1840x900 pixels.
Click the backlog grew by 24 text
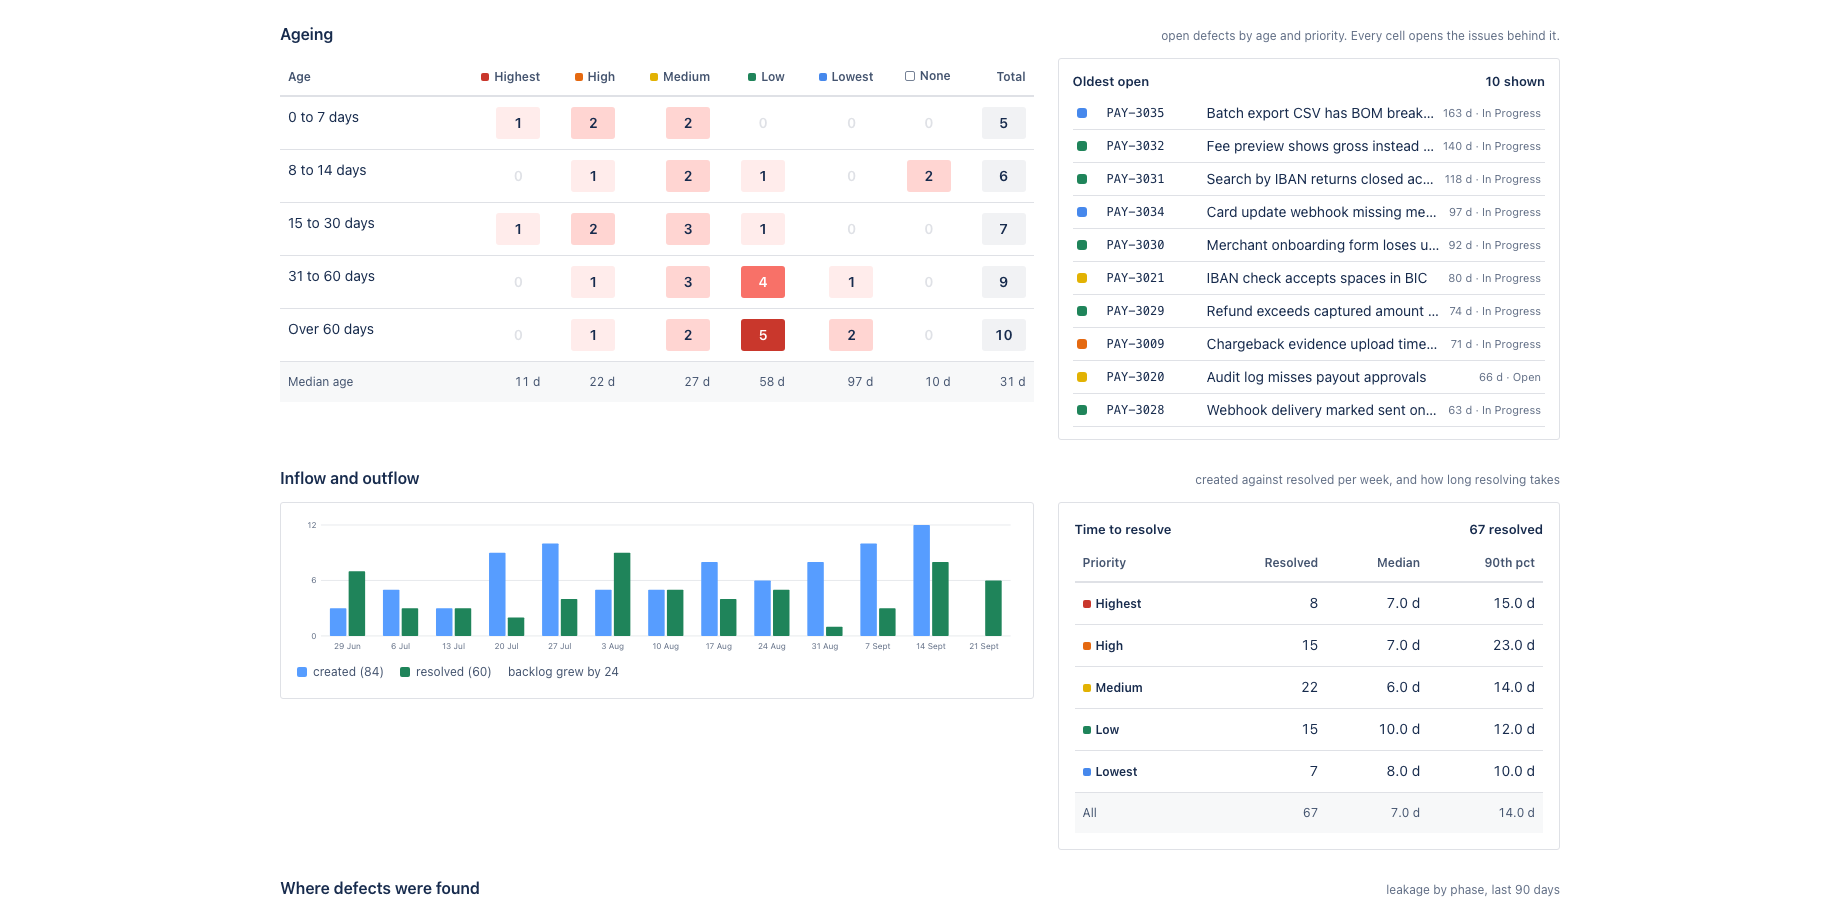(563, 672)
